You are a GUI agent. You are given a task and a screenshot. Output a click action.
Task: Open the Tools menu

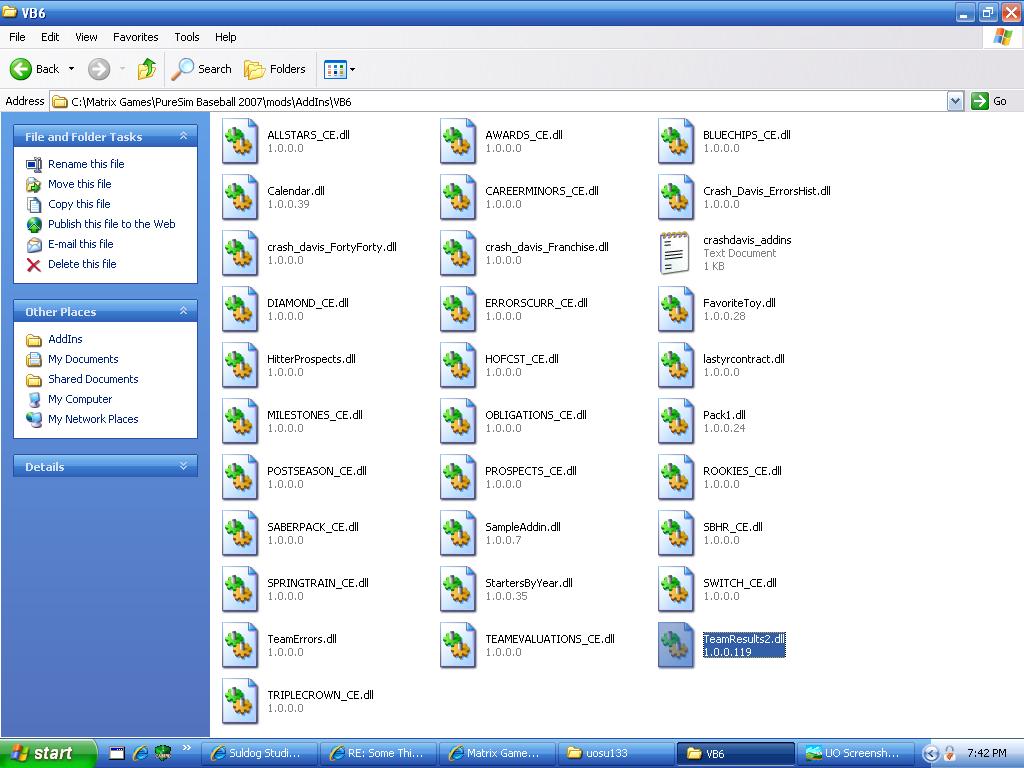point(187,37)
